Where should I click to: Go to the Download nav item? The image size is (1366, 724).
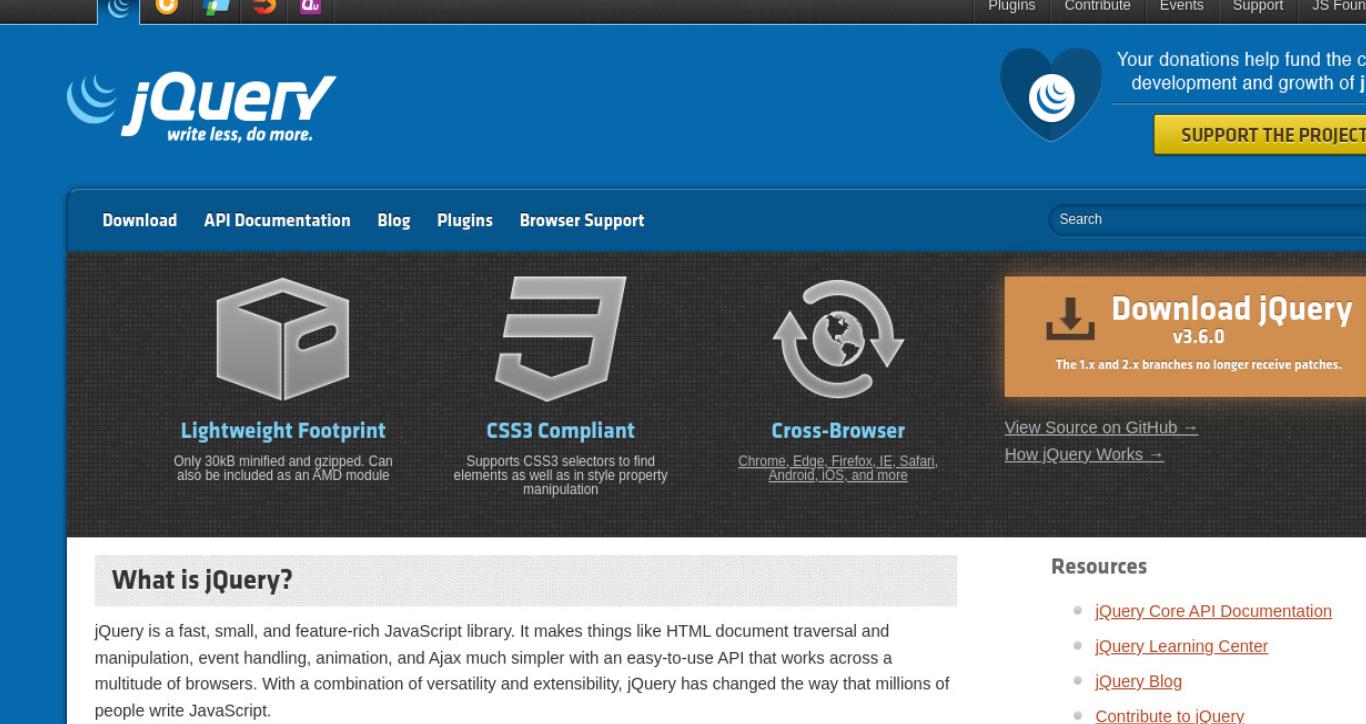click(140, 220)
